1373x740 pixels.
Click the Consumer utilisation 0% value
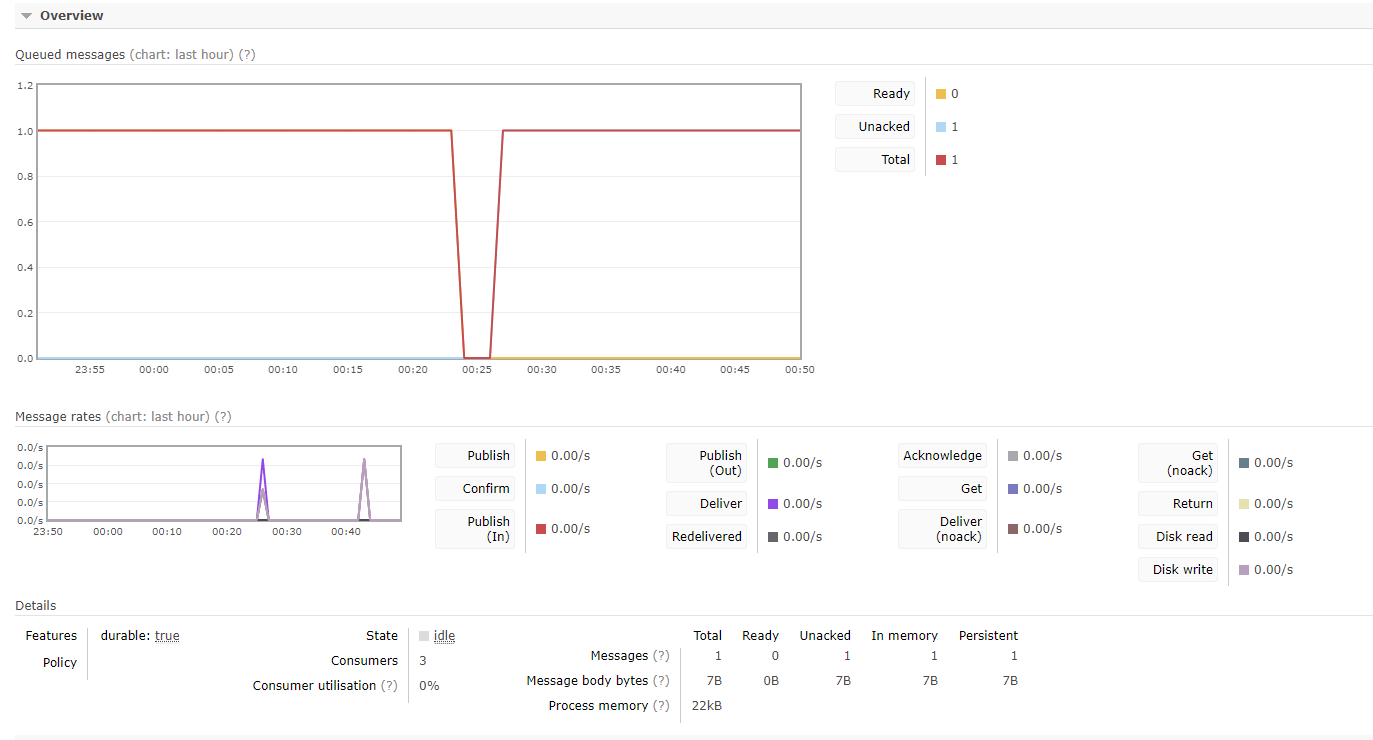[429, 686]
